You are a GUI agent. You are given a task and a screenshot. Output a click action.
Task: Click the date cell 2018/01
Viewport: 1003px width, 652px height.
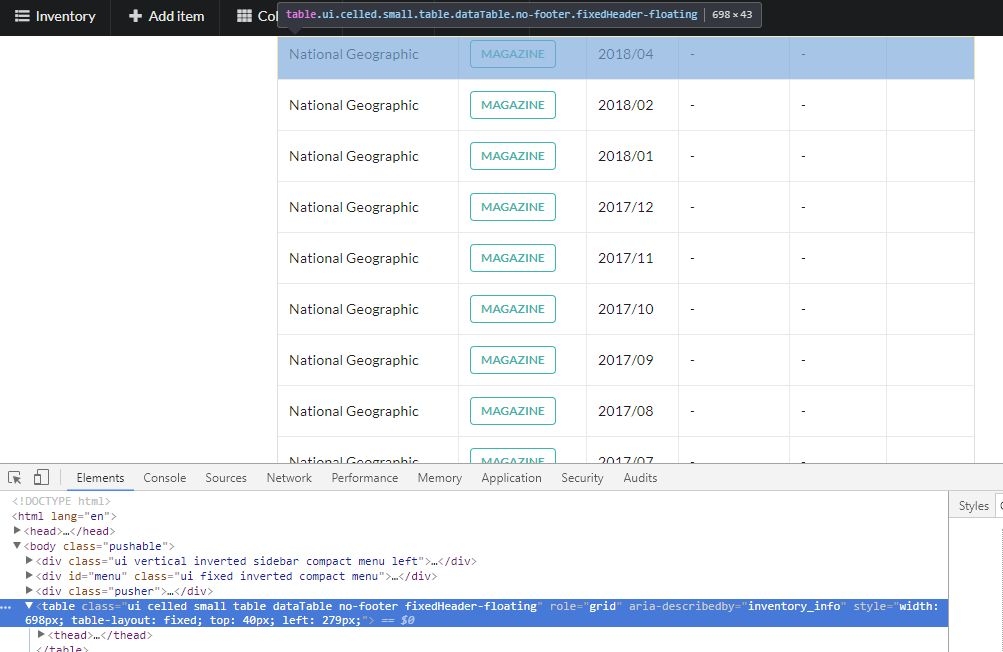[x=626, y=156]
